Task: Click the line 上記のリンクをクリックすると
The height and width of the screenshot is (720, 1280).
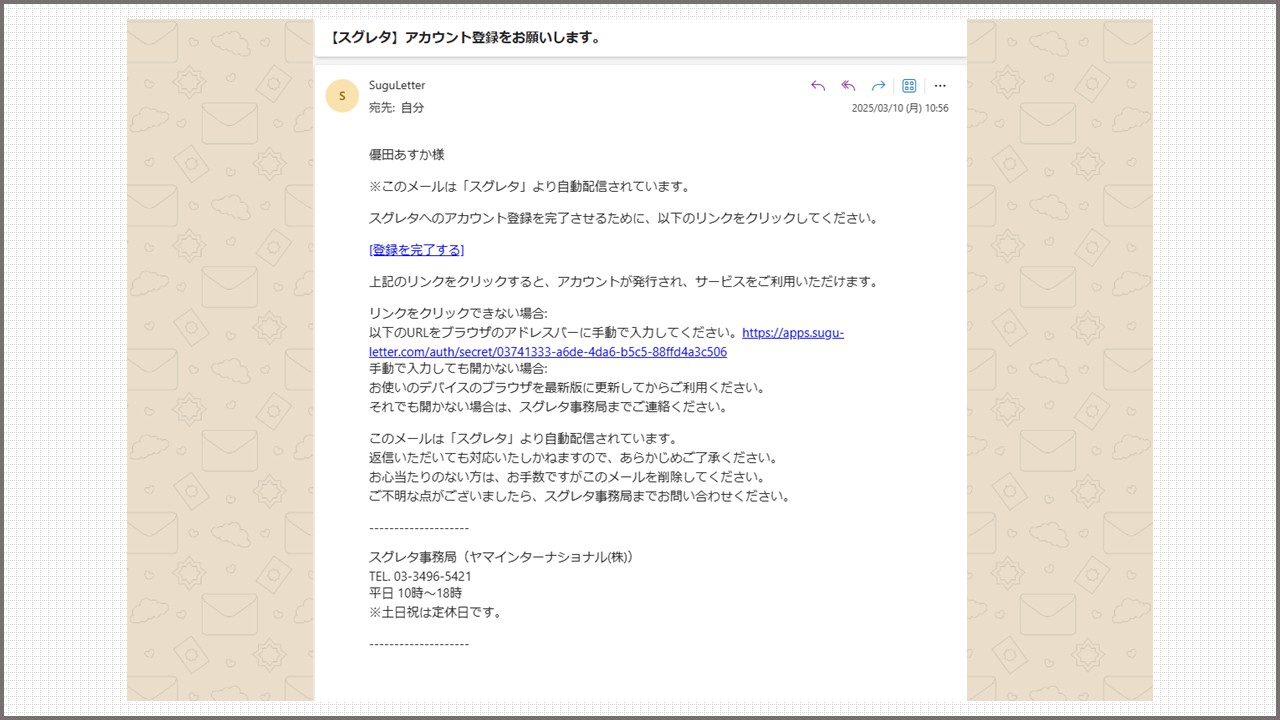Action: (x=625, y=282)
